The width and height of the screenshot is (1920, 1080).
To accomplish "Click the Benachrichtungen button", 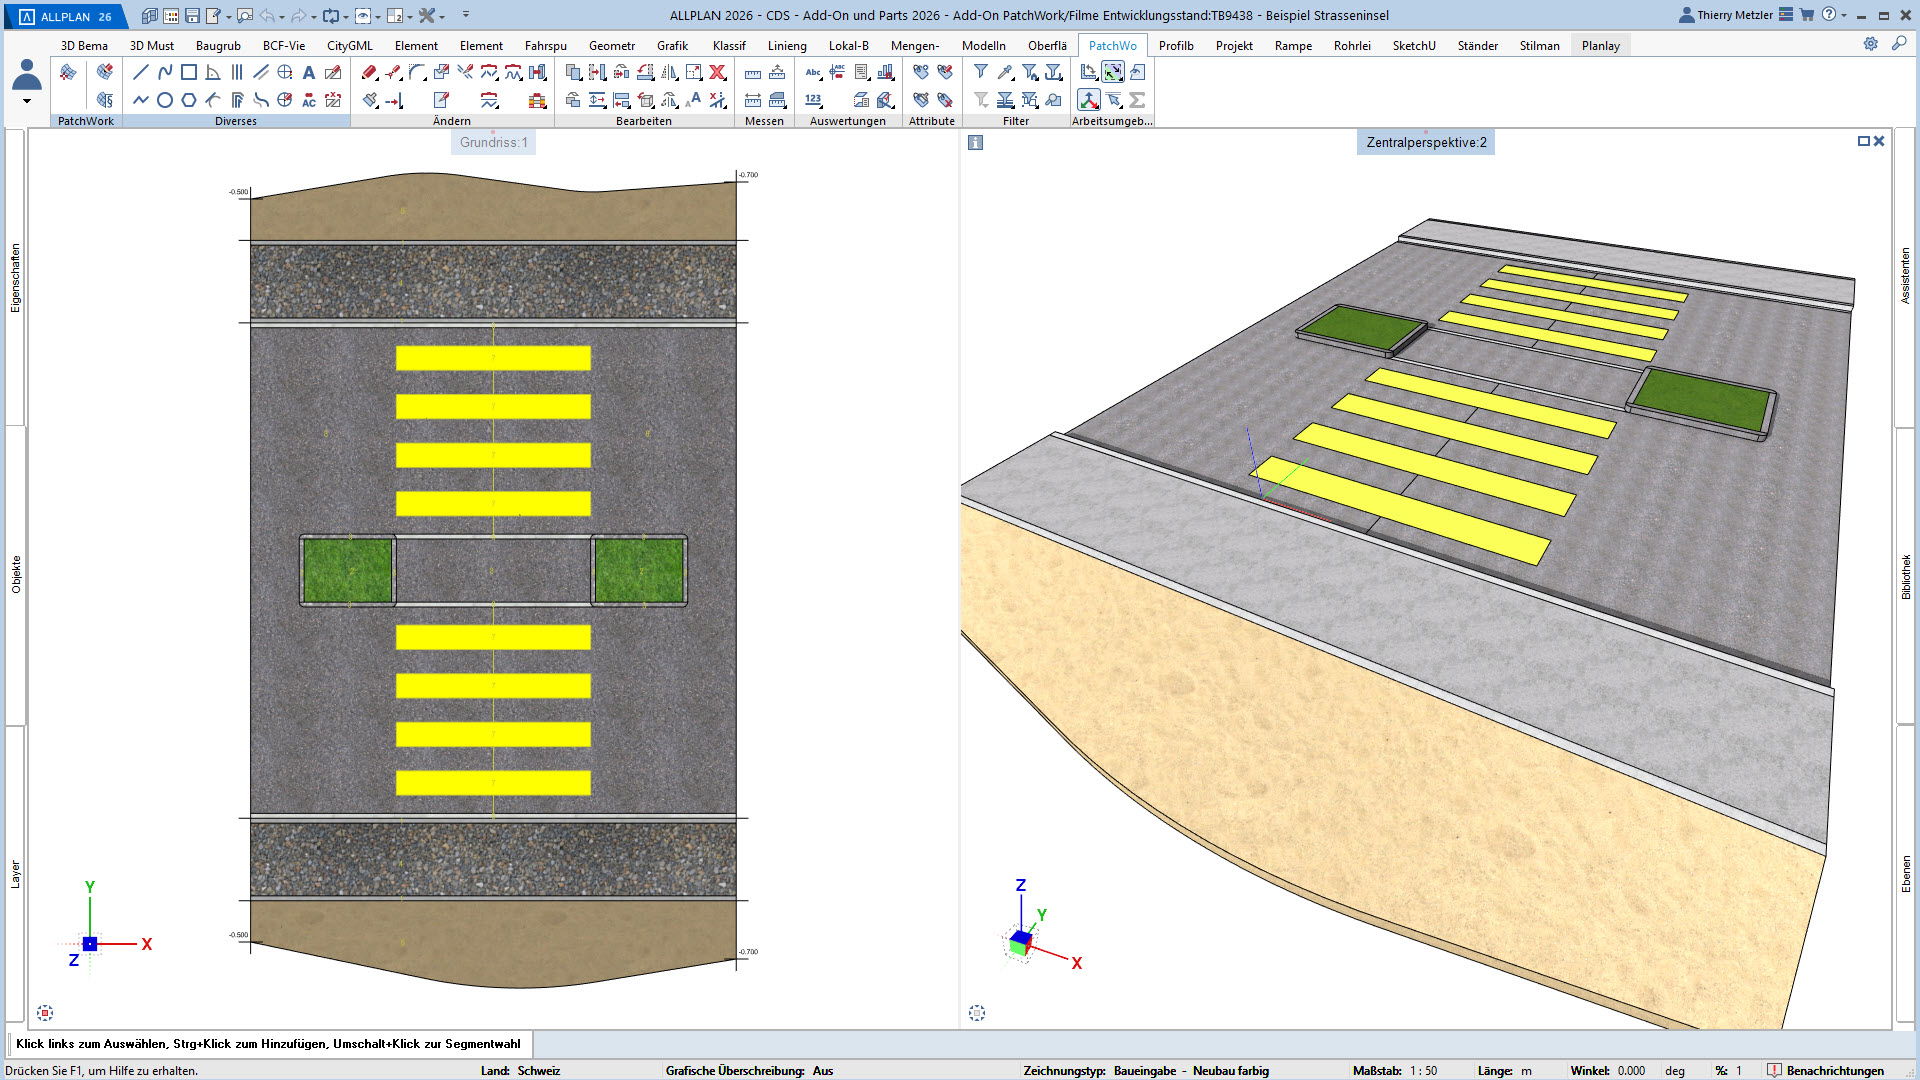I will tap(1825, 1070).
